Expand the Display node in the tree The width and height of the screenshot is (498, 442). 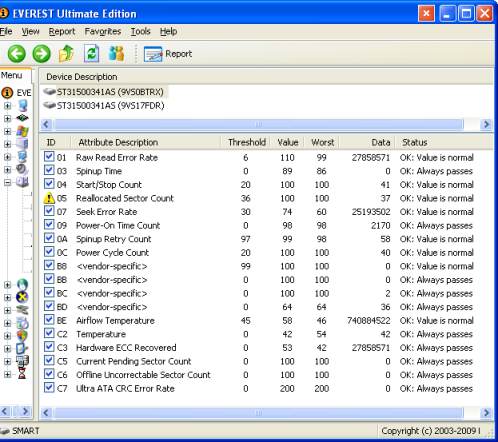click(7, 157)
